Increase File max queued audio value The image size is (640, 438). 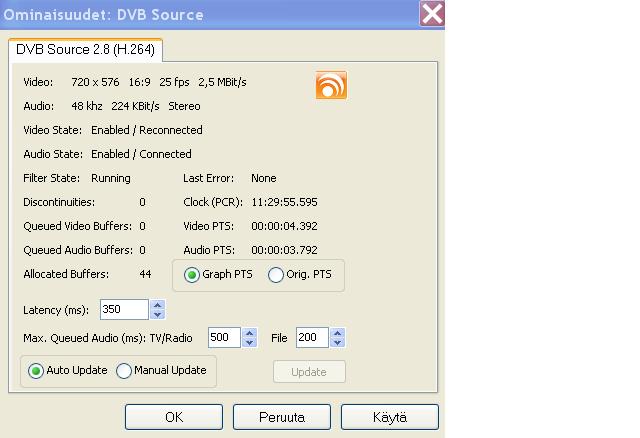pos(337,333)
